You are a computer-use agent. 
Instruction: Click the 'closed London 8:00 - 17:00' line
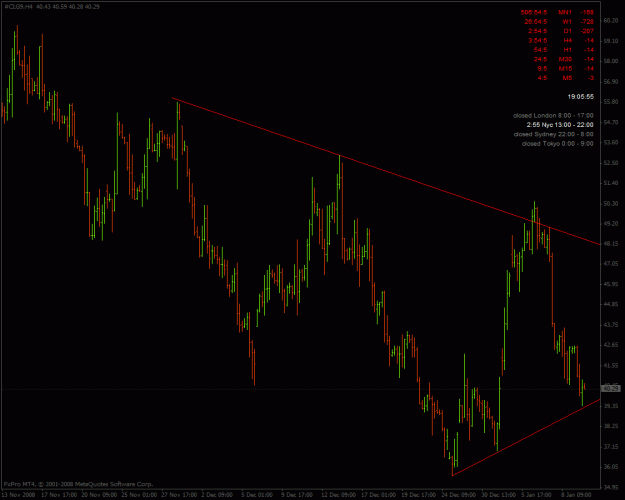[553, 116]
